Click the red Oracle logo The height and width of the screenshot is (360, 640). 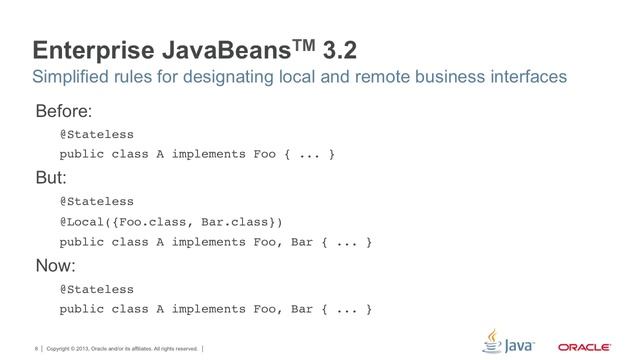click(x=584, y=347)
